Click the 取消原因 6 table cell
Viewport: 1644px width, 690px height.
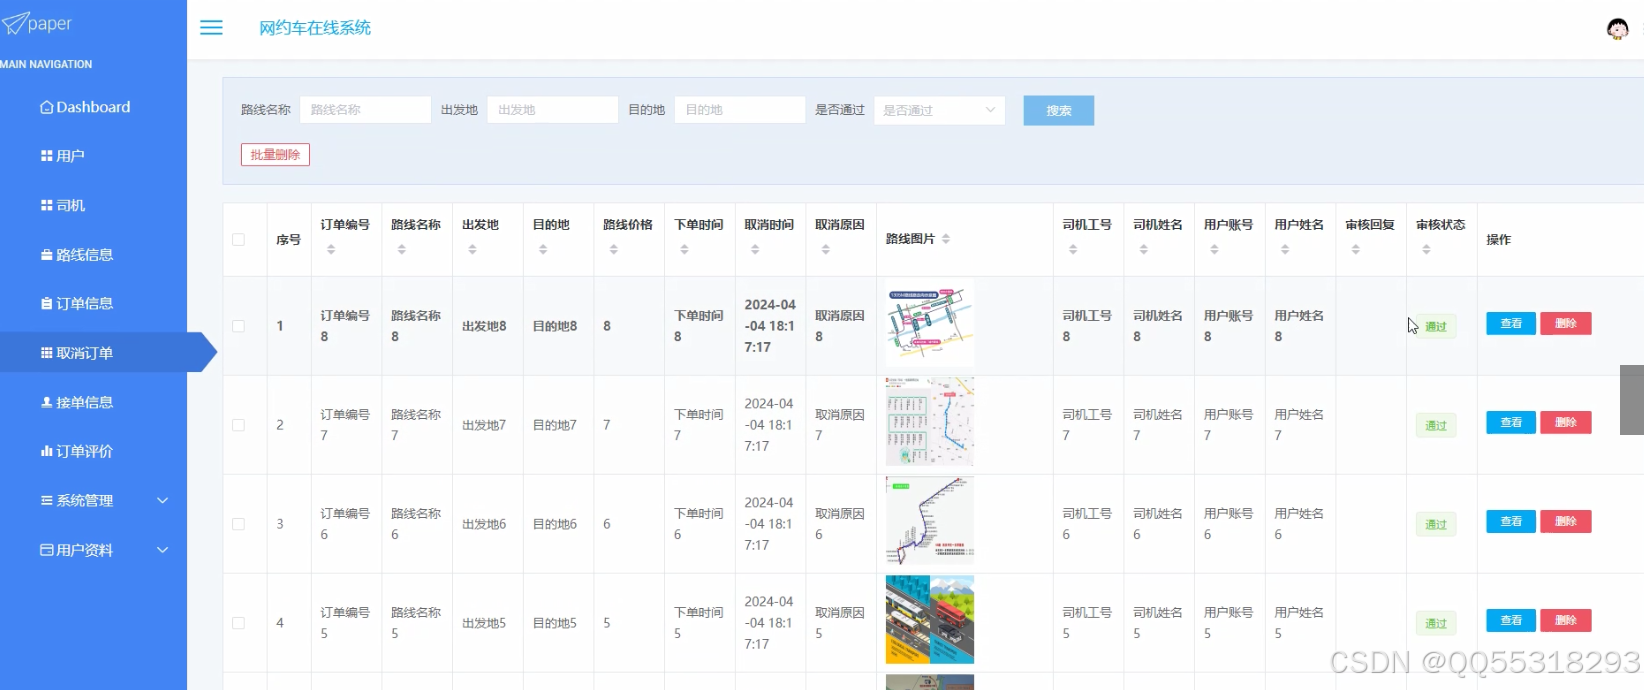840,524
